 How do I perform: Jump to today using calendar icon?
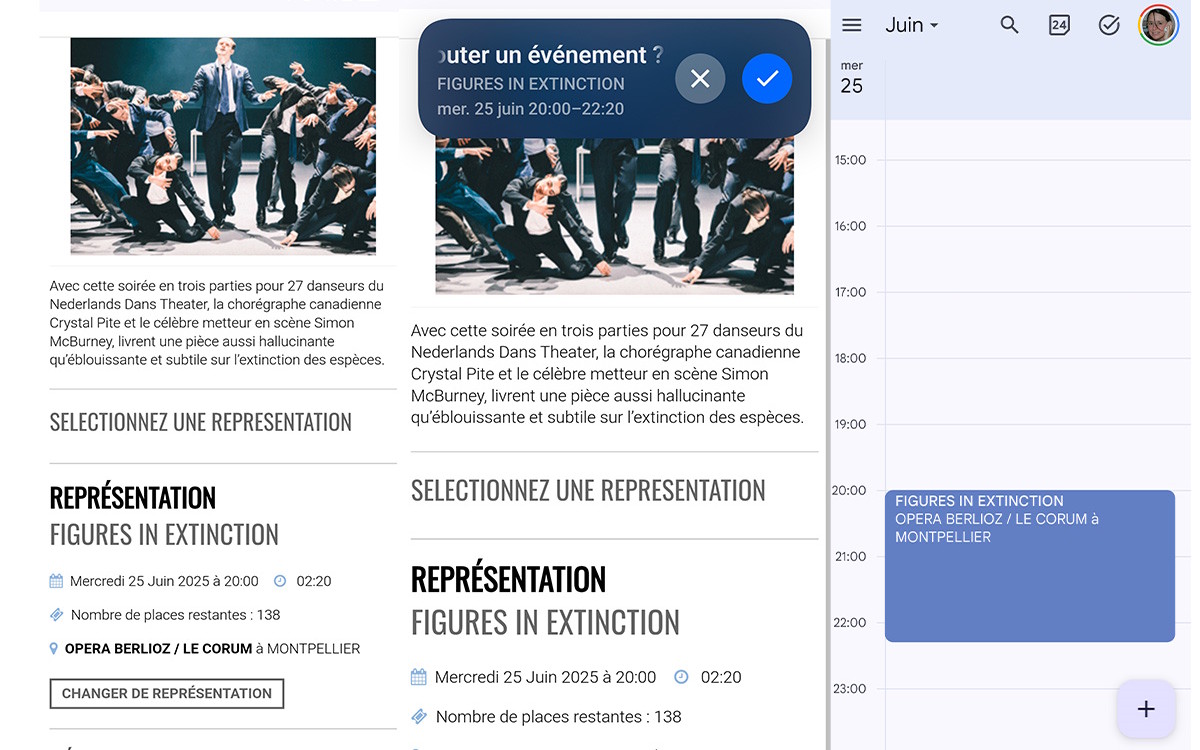click(x=1059, y=25)
